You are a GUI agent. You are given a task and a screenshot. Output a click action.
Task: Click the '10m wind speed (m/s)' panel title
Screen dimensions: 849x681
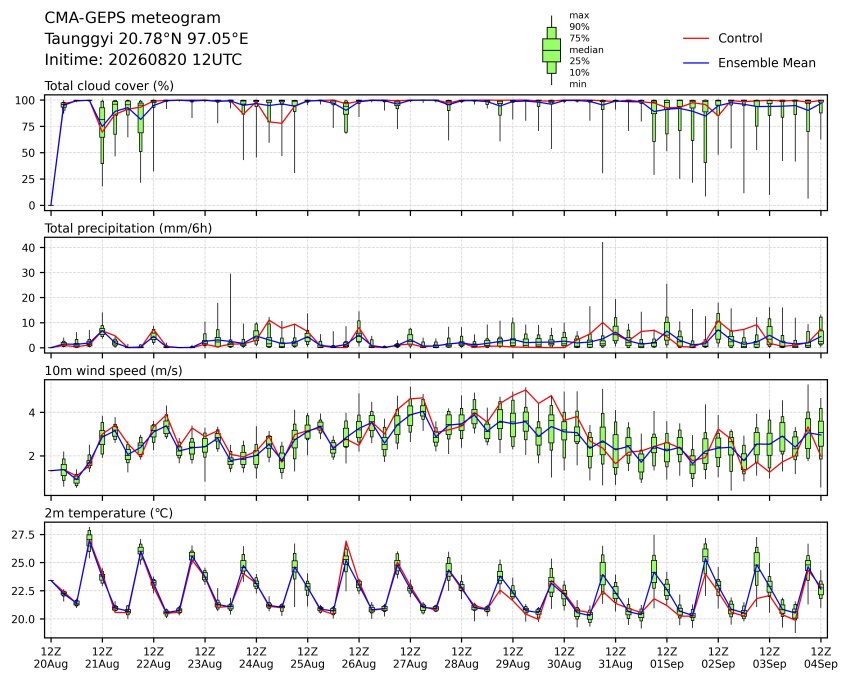[113, 371]
